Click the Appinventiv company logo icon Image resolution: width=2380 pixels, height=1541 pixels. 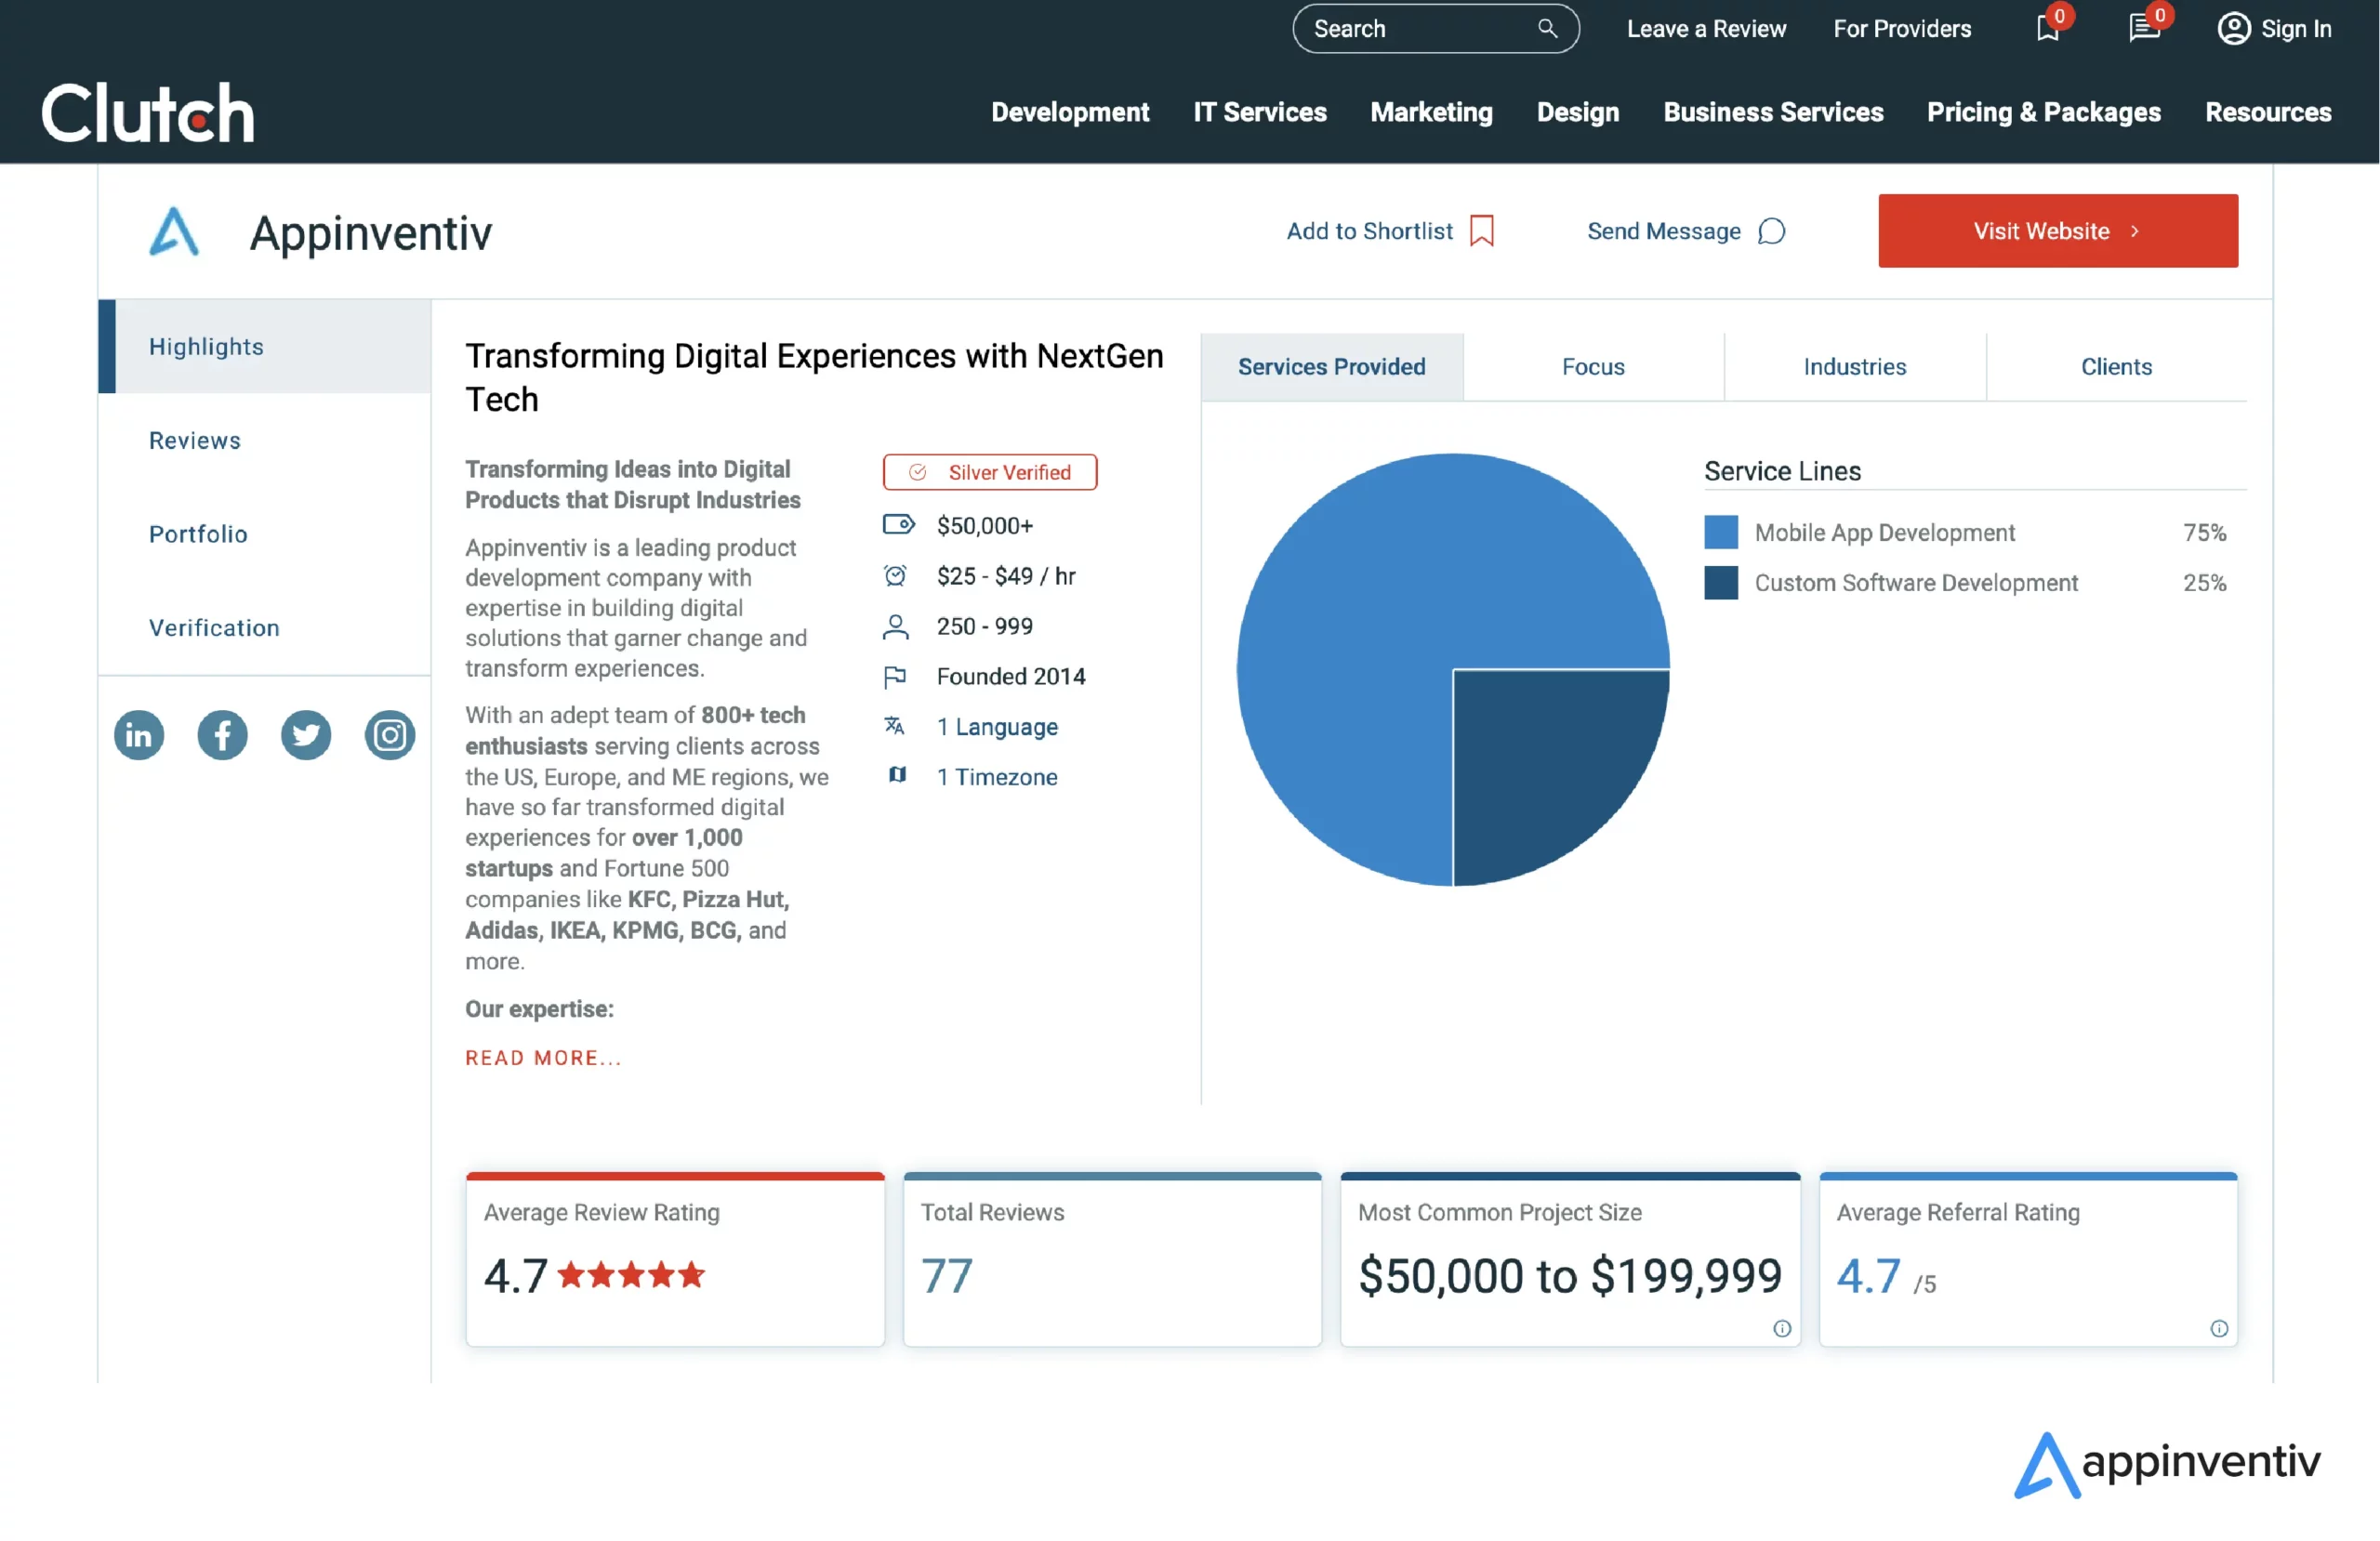[x=174, y=231]
